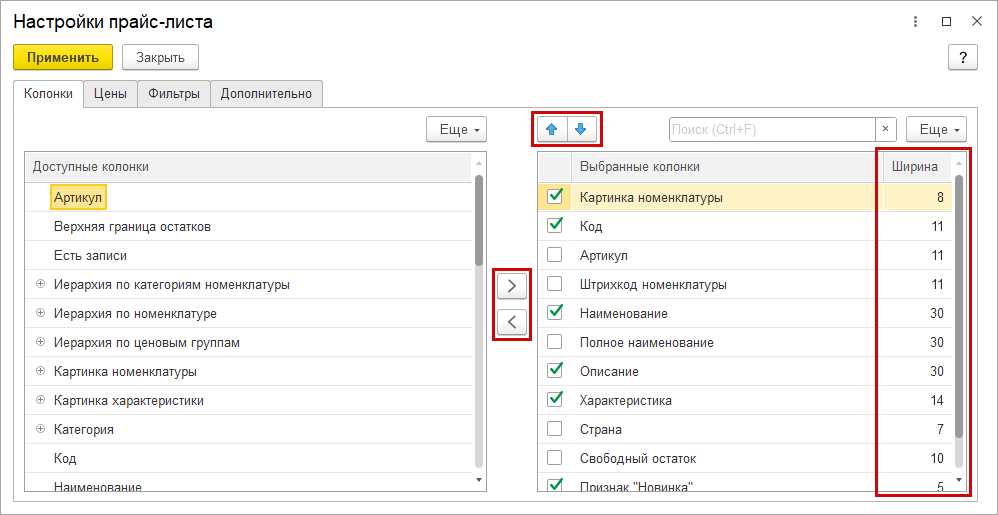Move selected column down with blue arrow

582,129
